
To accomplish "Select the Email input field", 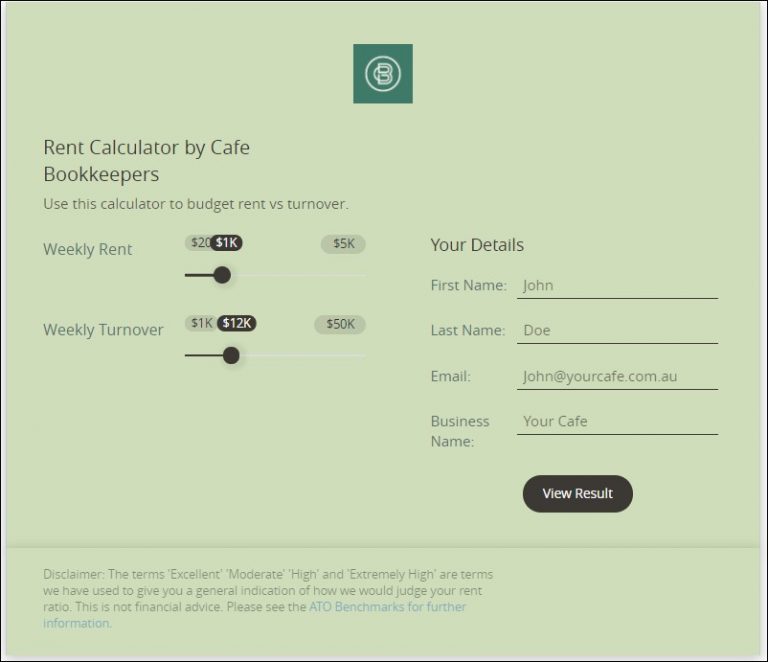I will (x=617, y=376).
